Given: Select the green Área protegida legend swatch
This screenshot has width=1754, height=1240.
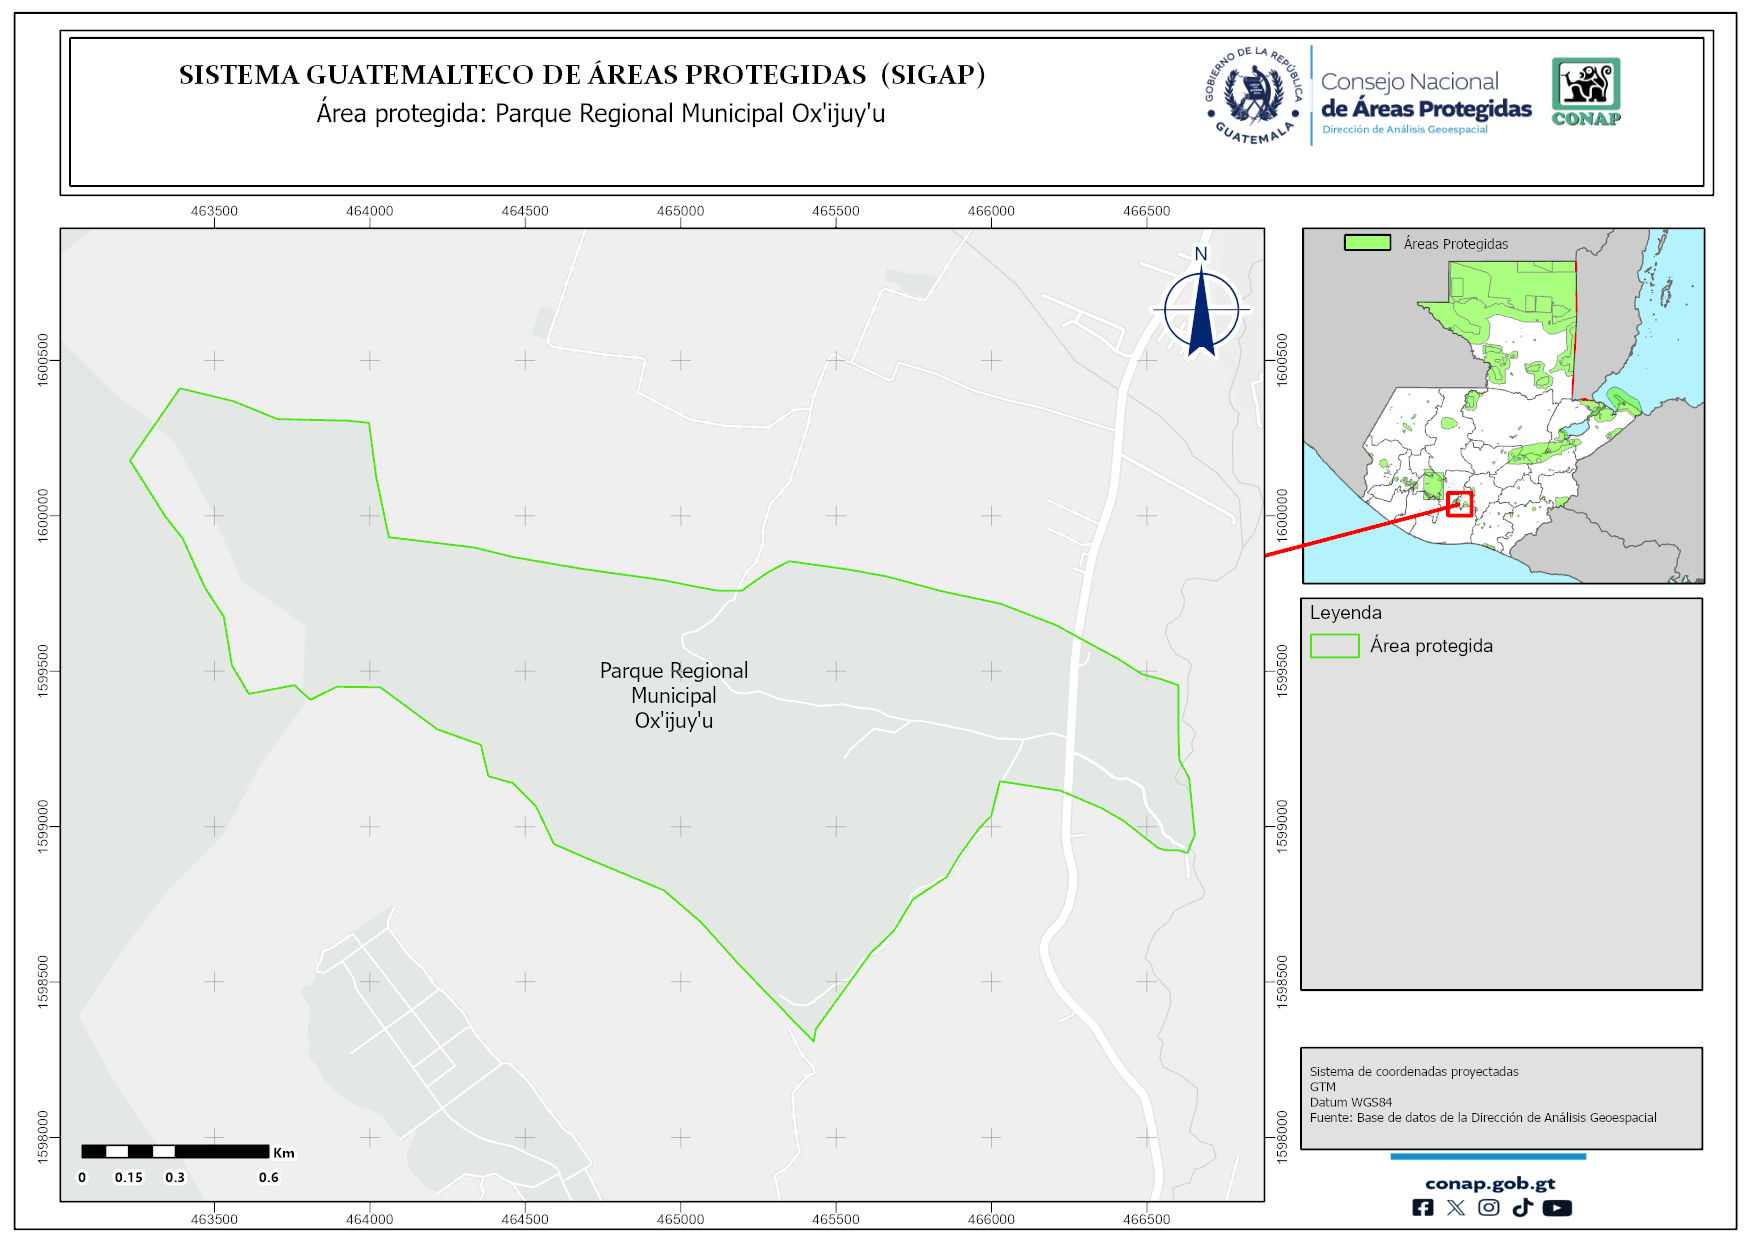Looking at the screenshot, I should [1334, 646].
